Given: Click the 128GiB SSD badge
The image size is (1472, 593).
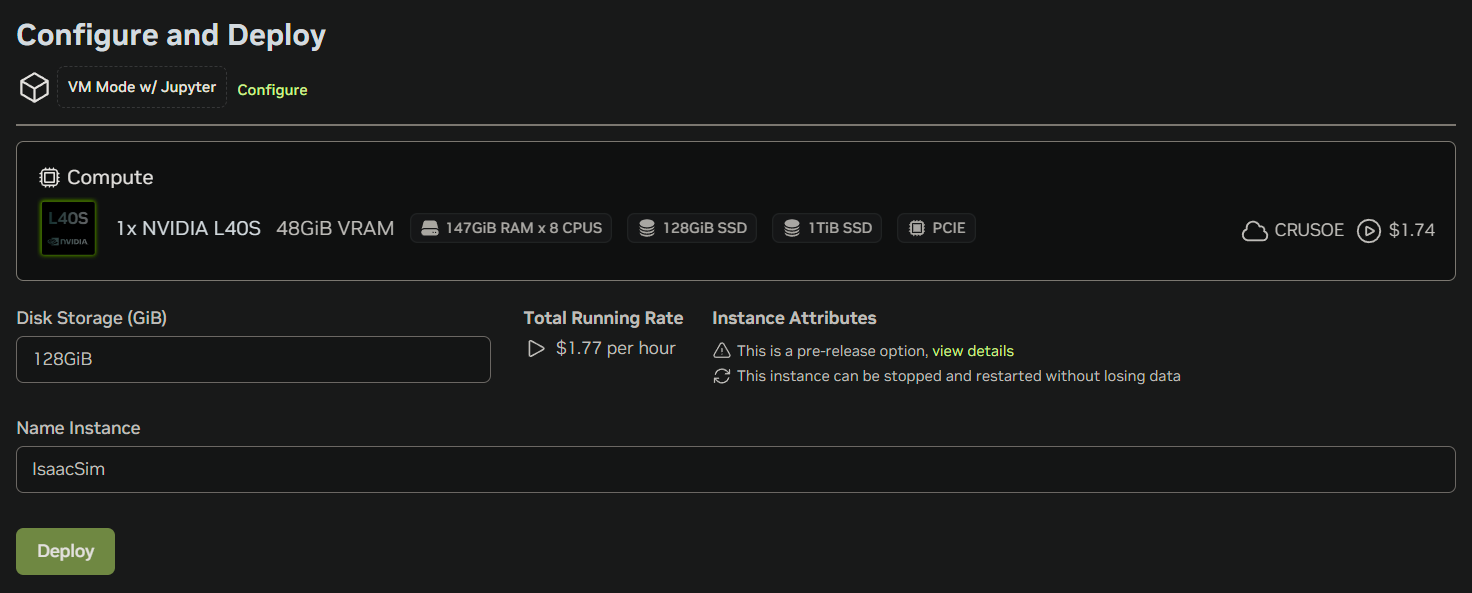Looking at the screenshot, I should pos(692,227).
